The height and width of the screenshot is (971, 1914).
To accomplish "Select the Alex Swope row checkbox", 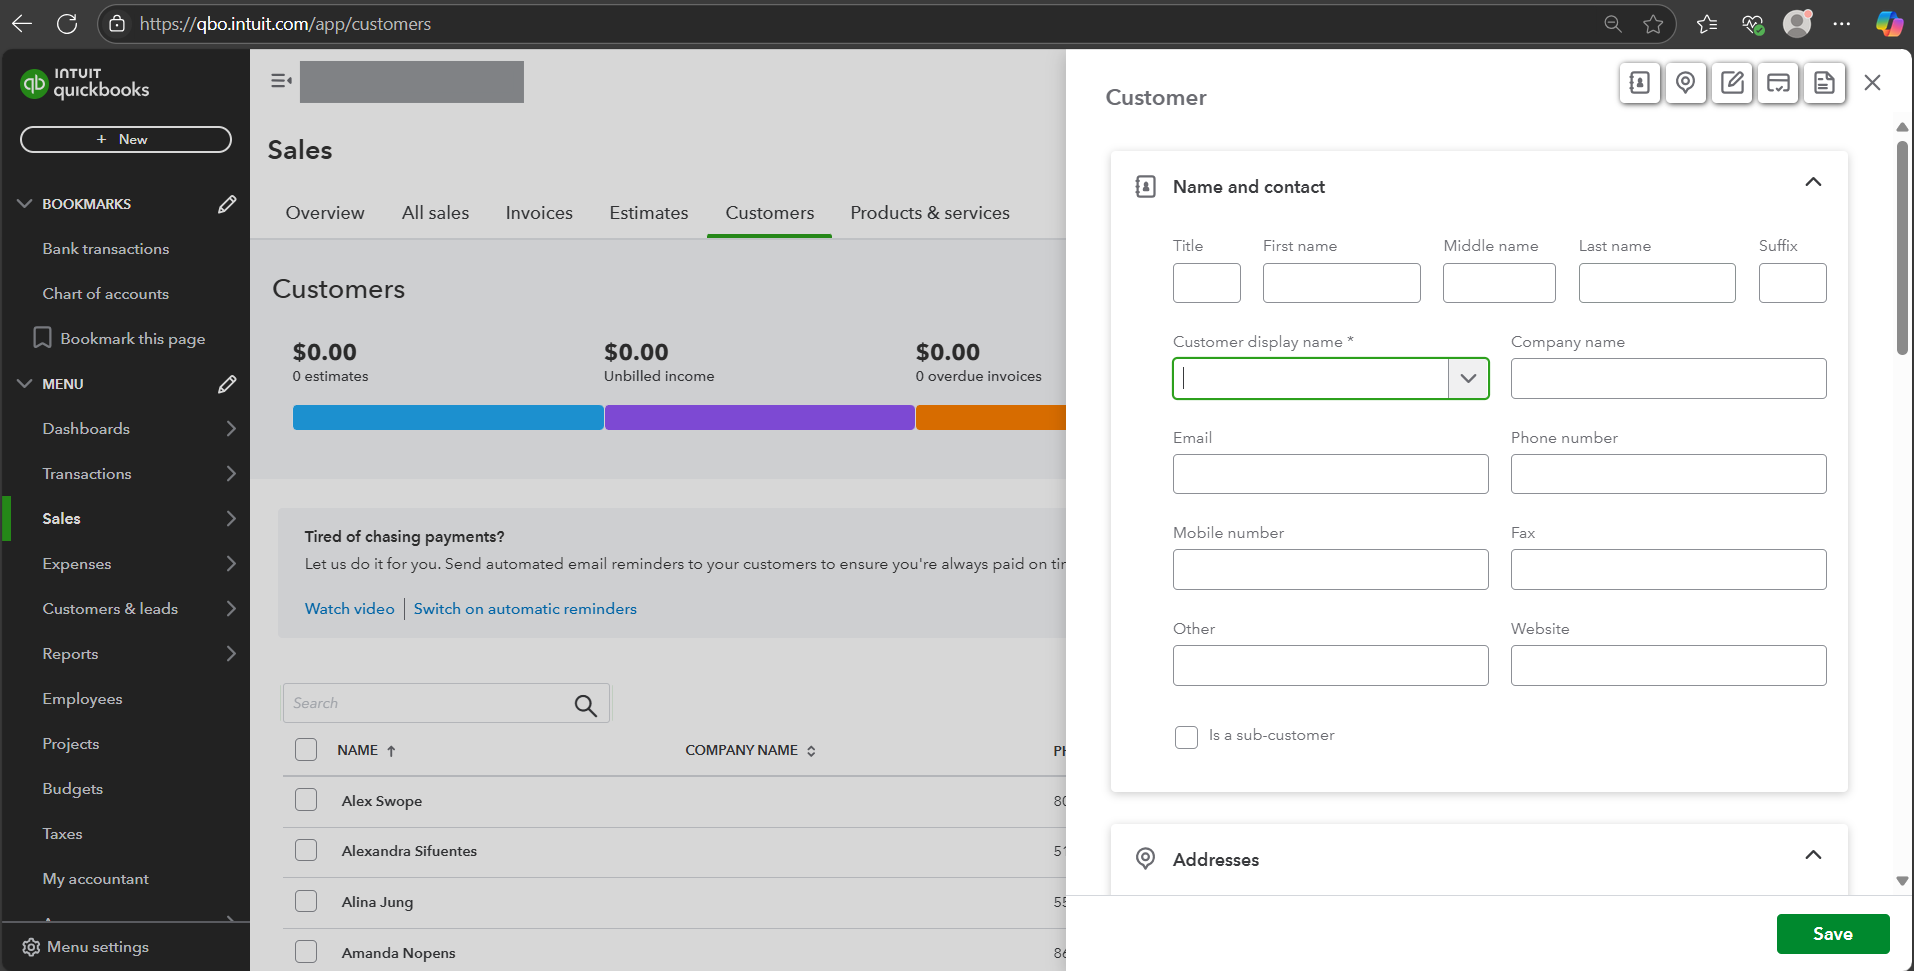I will [x=306, y=800].
